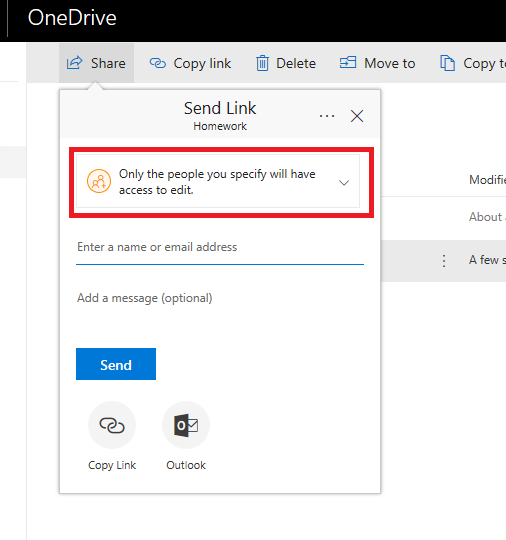This screenshot has width=506, height=540.
Task: Click the Move to folder icon
Action: tap(348, 63)
